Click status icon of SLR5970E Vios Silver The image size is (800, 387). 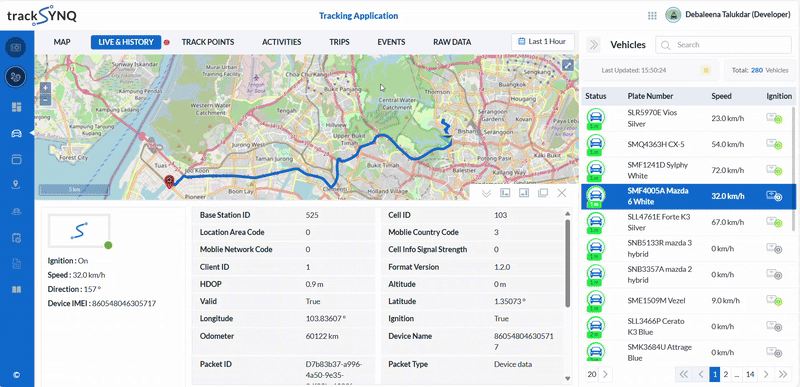click(x=595, y=118)
